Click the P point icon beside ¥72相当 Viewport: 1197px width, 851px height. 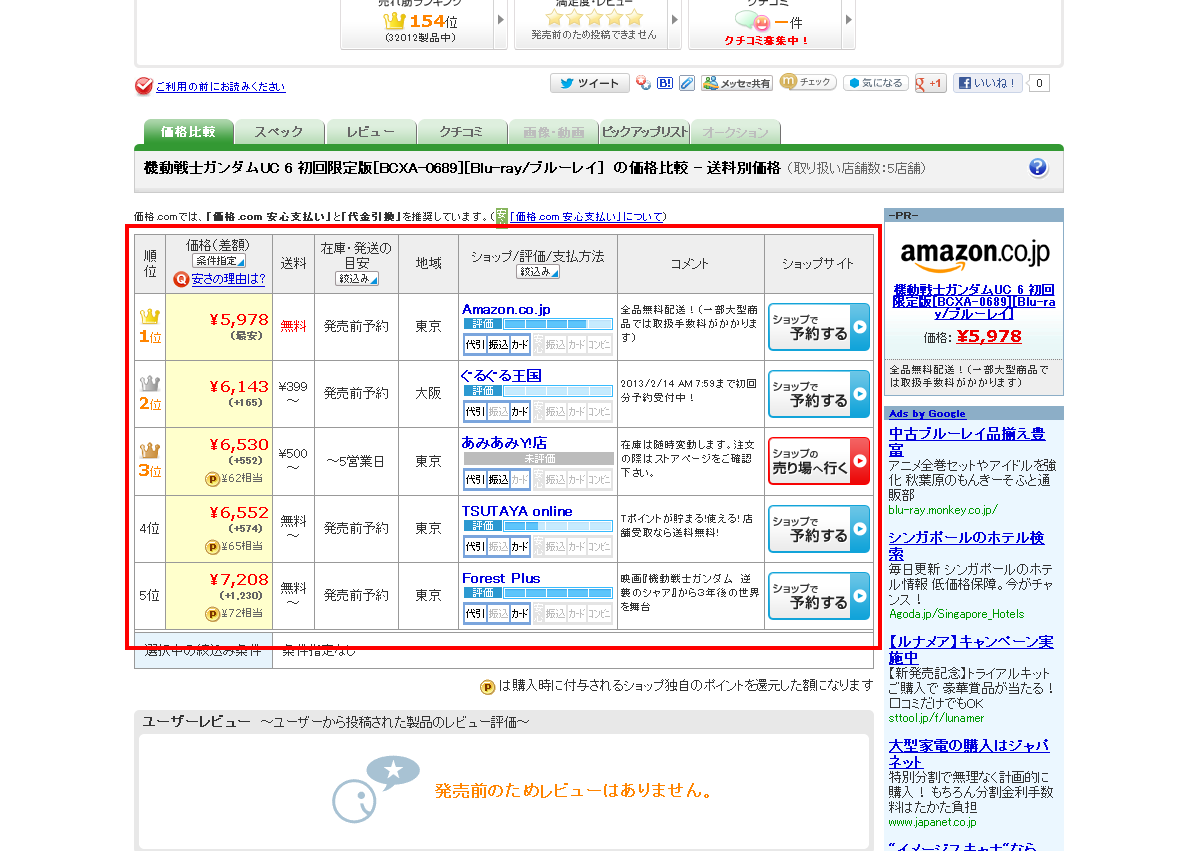click(x=213, y=614)
